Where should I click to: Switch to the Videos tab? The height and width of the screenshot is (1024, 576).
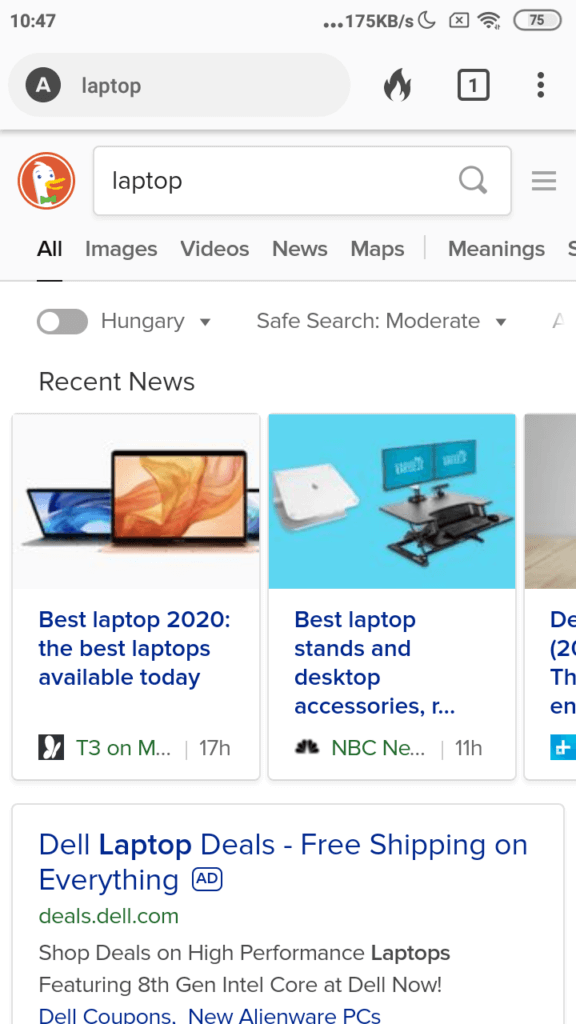(x=215, y=249)
